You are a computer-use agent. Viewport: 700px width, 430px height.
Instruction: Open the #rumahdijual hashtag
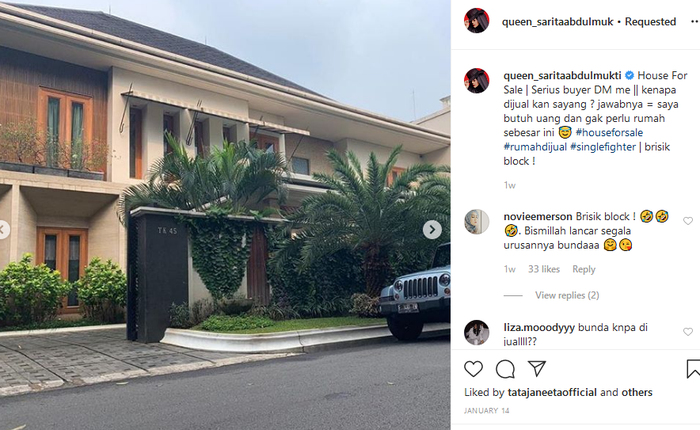pos(535,147)
